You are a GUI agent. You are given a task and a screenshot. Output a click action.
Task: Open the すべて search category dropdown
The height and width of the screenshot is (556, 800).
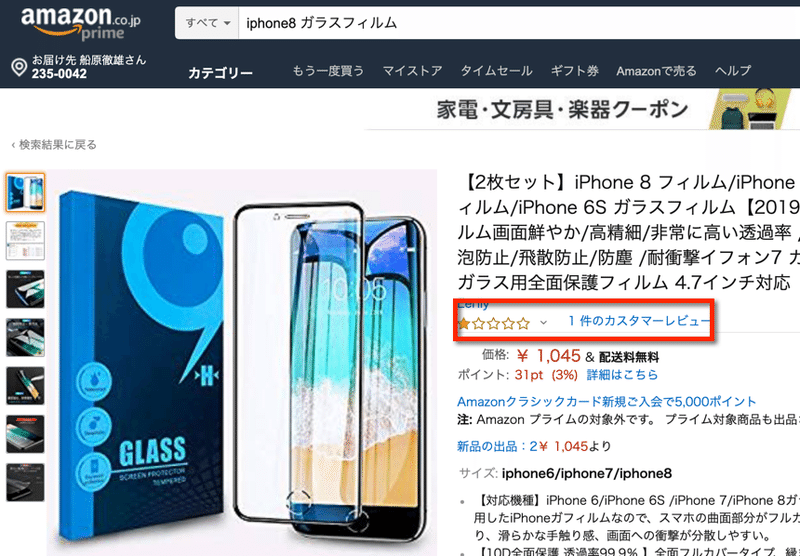point(207,23)
